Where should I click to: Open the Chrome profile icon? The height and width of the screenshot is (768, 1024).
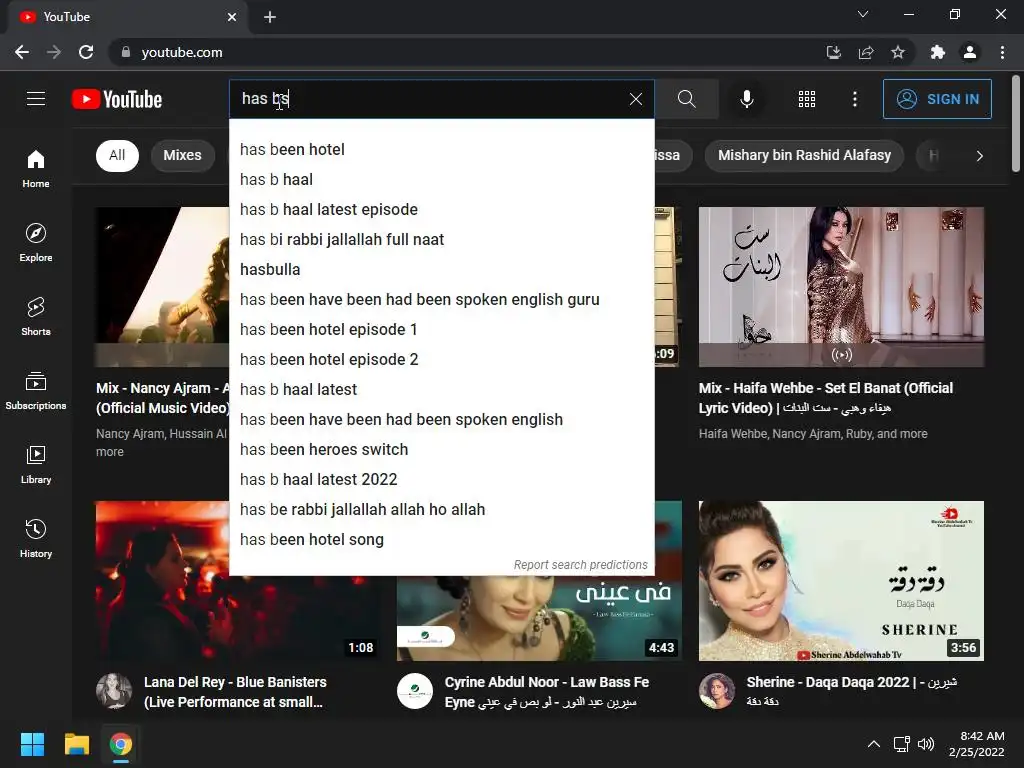point(970,52)
